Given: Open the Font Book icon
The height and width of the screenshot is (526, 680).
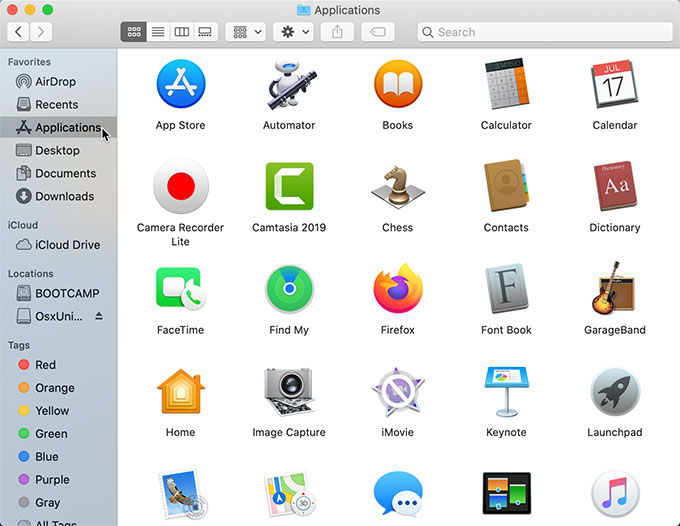Looking at the screenshot, I should click(x=507, y=288).
